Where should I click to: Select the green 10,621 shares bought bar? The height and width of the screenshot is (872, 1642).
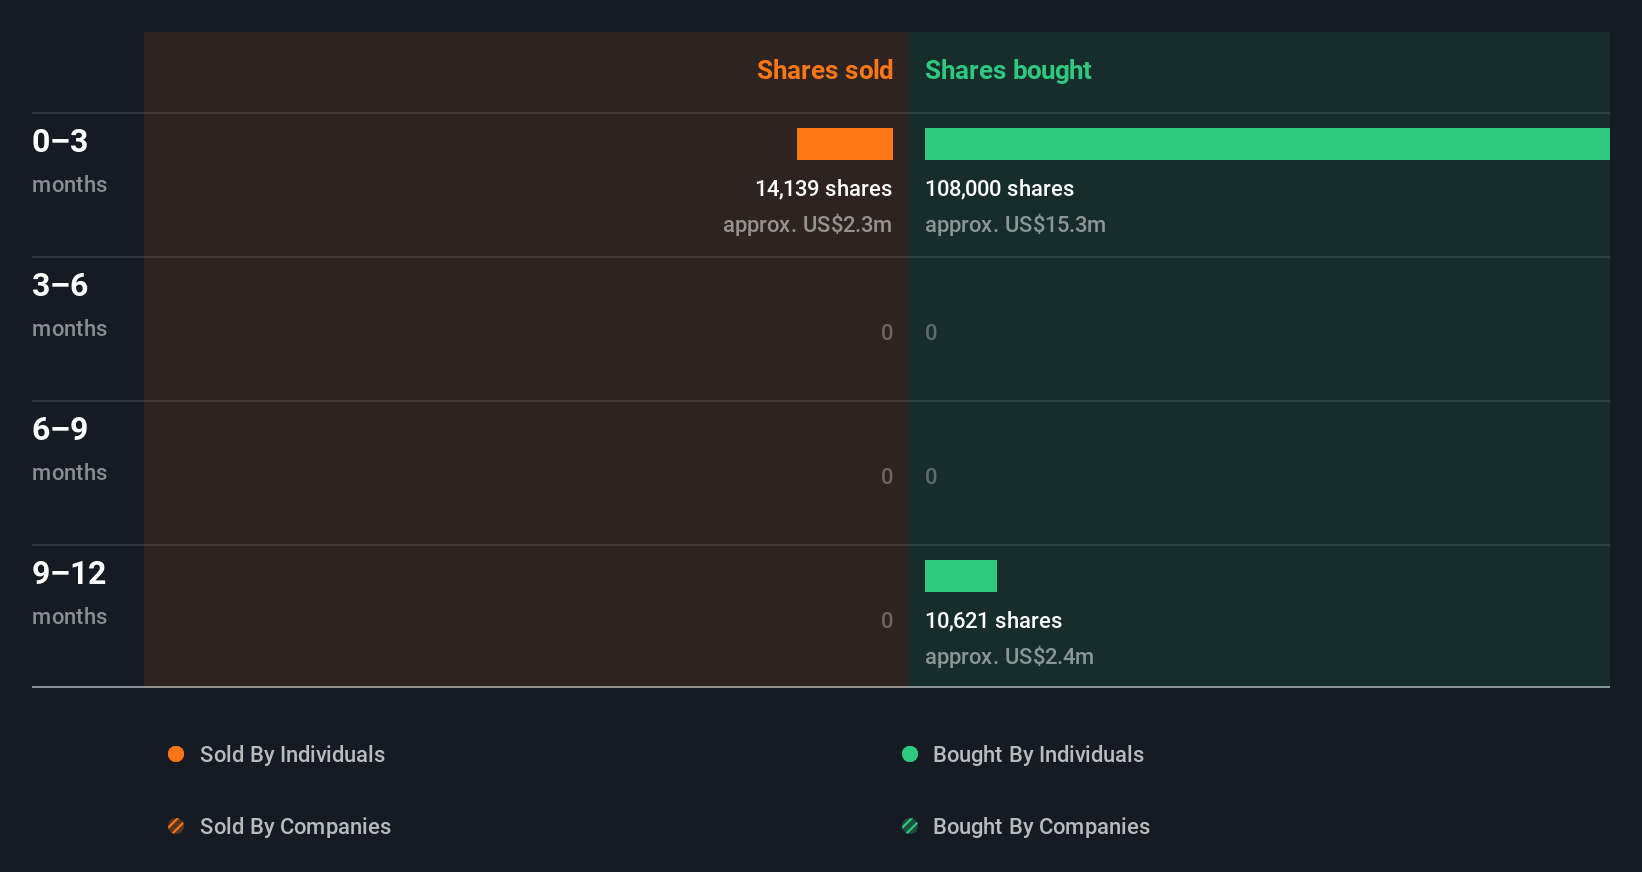pyautogui.click(x=961, y=576)
